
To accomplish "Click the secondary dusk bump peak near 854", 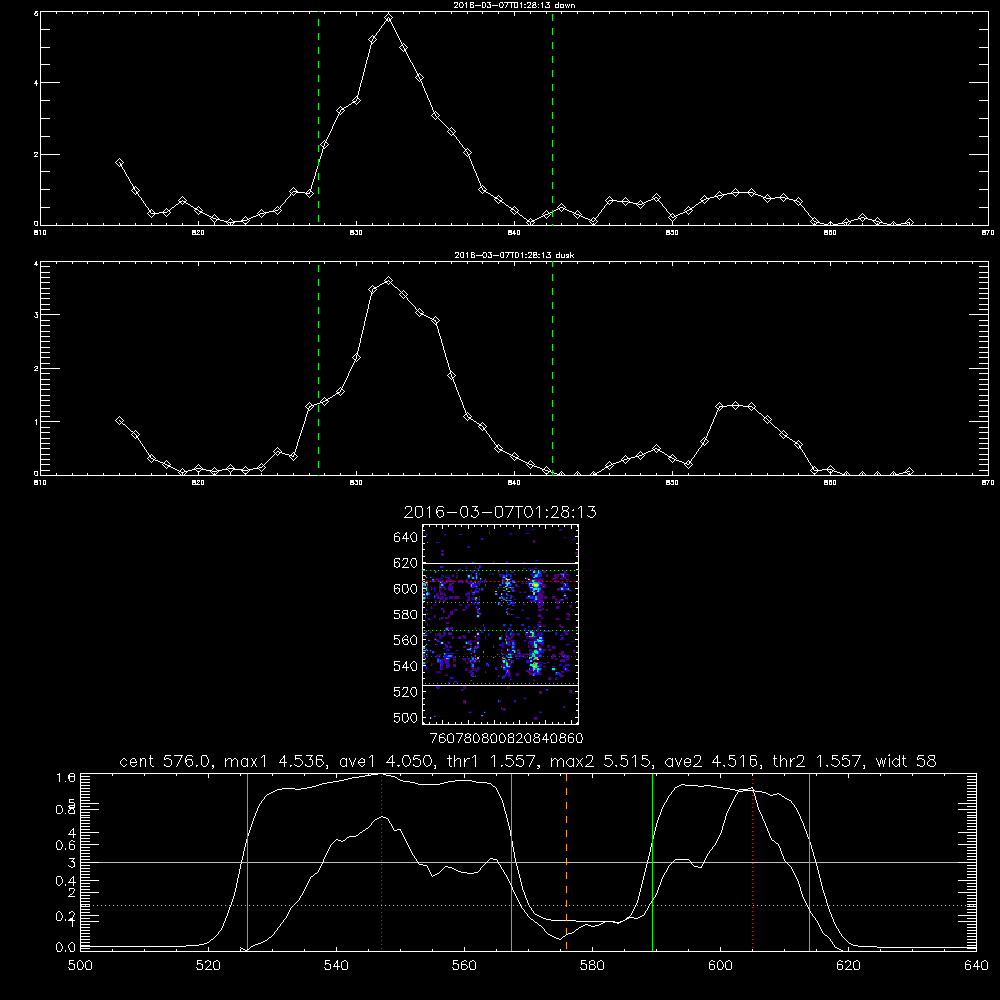I will (x=735, y=405).
